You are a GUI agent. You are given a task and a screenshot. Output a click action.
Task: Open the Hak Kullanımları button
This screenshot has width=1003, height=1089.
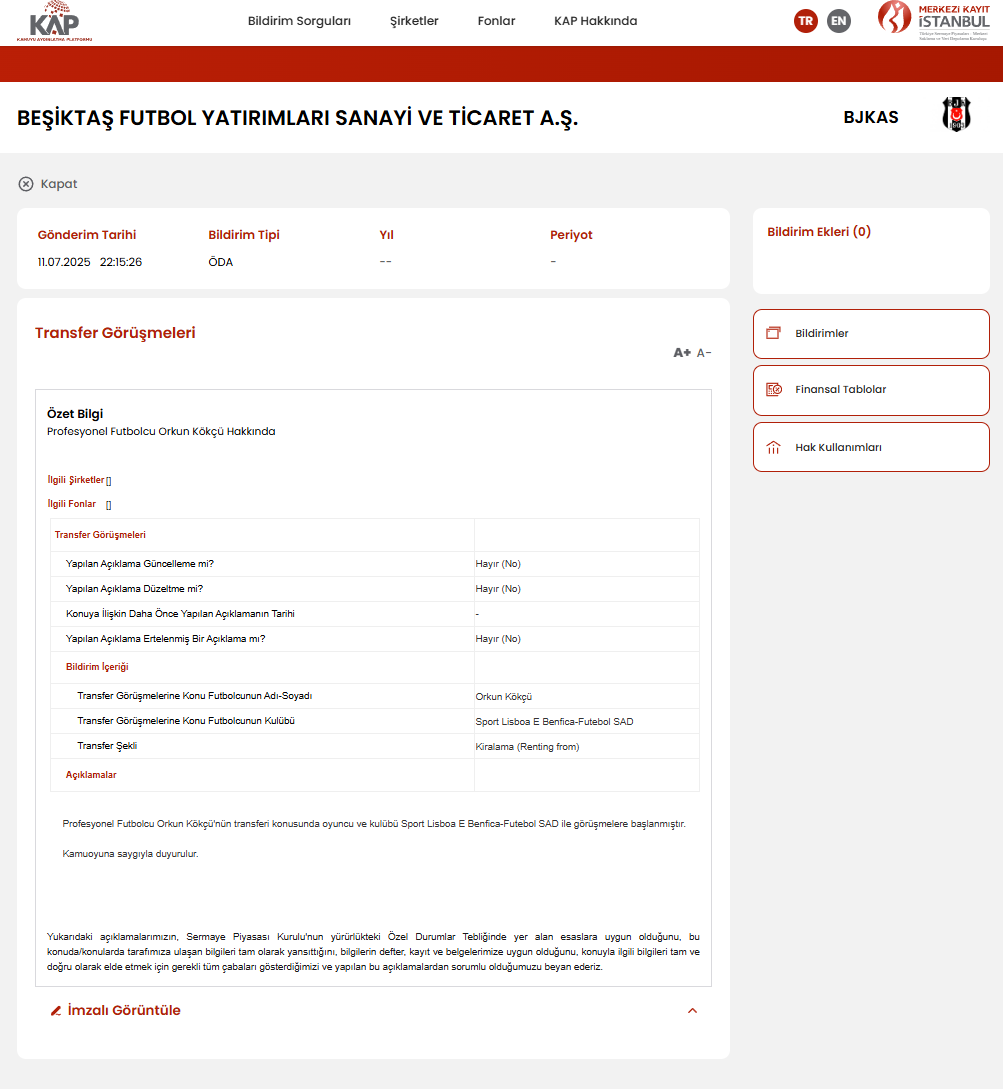point(871,447)
